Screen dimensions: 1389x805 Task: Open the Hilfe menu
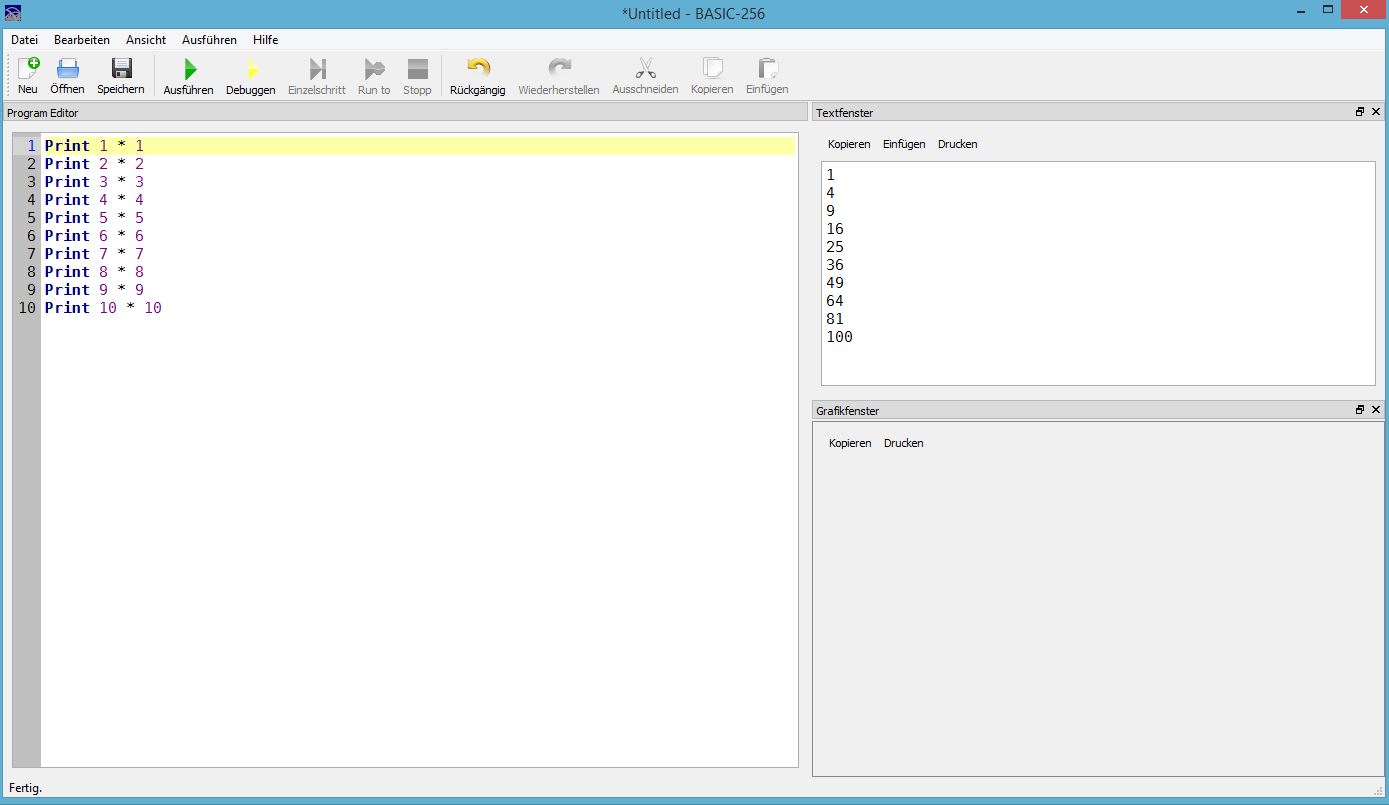[265, 40]
